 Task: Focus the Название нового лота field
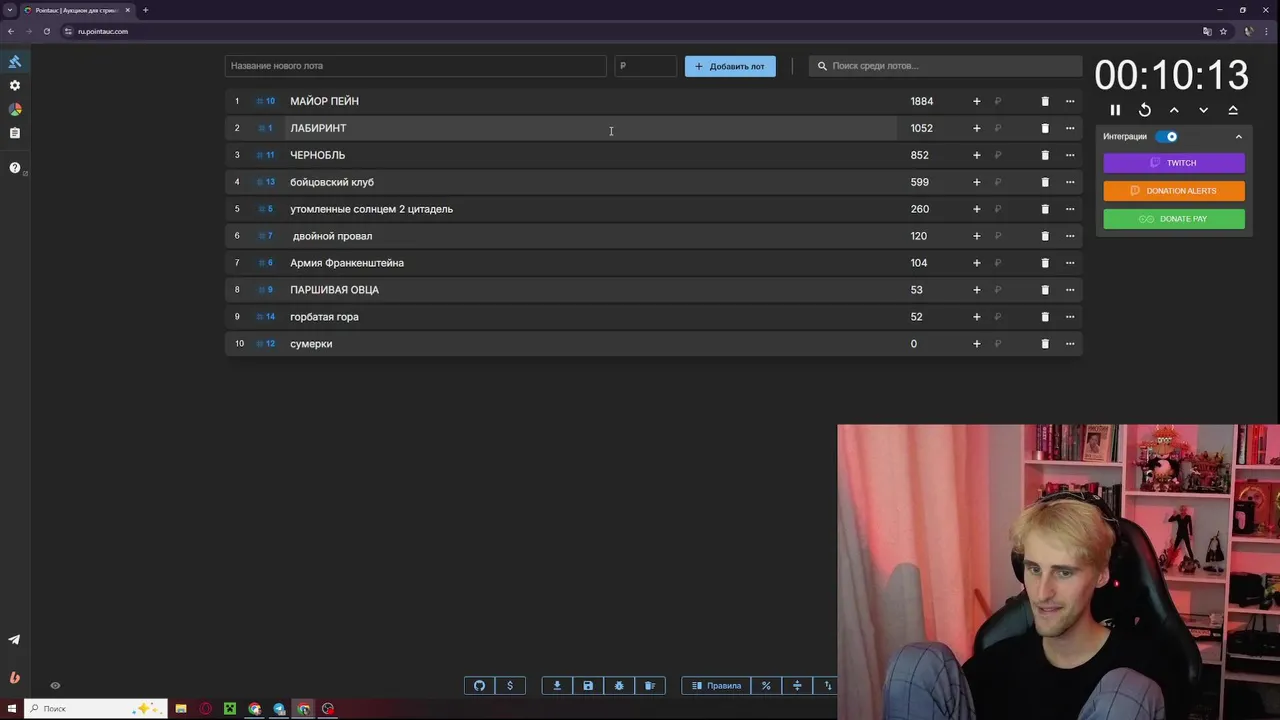coord(415,66)
